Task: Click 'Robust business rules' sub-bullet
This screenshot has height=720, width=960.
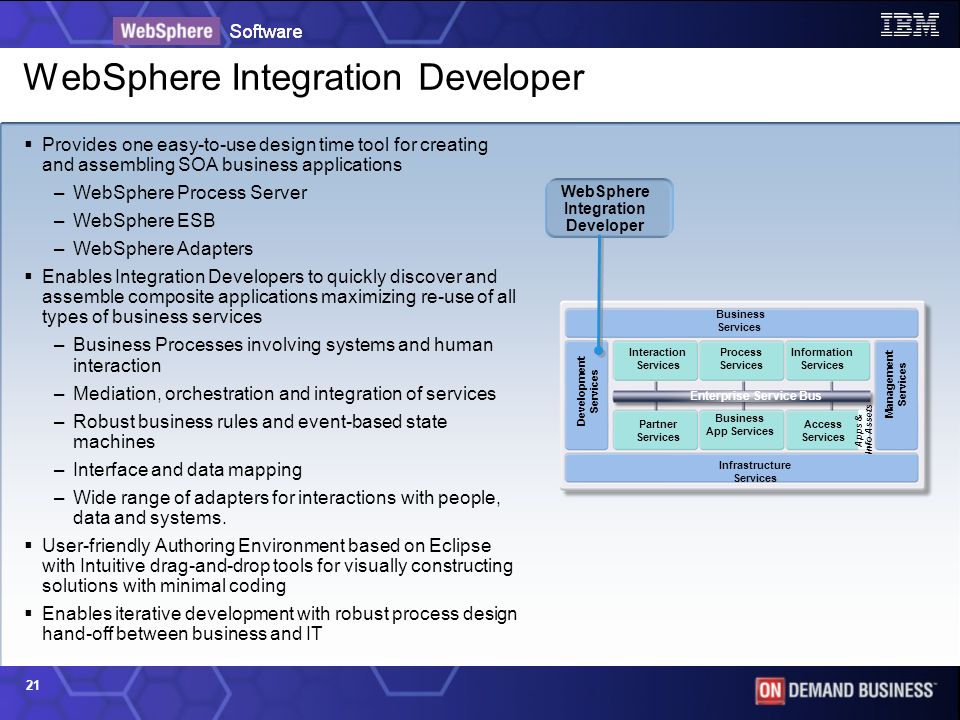Action: tap(260, 431)
